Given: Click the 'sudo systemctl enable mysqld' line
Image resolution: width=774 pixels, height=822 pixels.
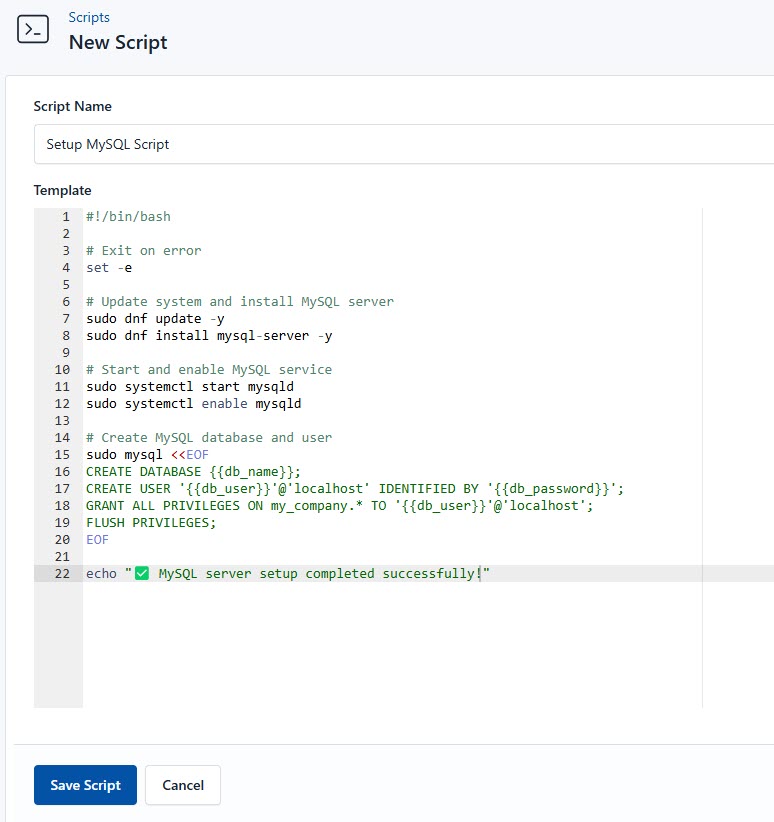Looking at the screenshot, I should point(194,404).
